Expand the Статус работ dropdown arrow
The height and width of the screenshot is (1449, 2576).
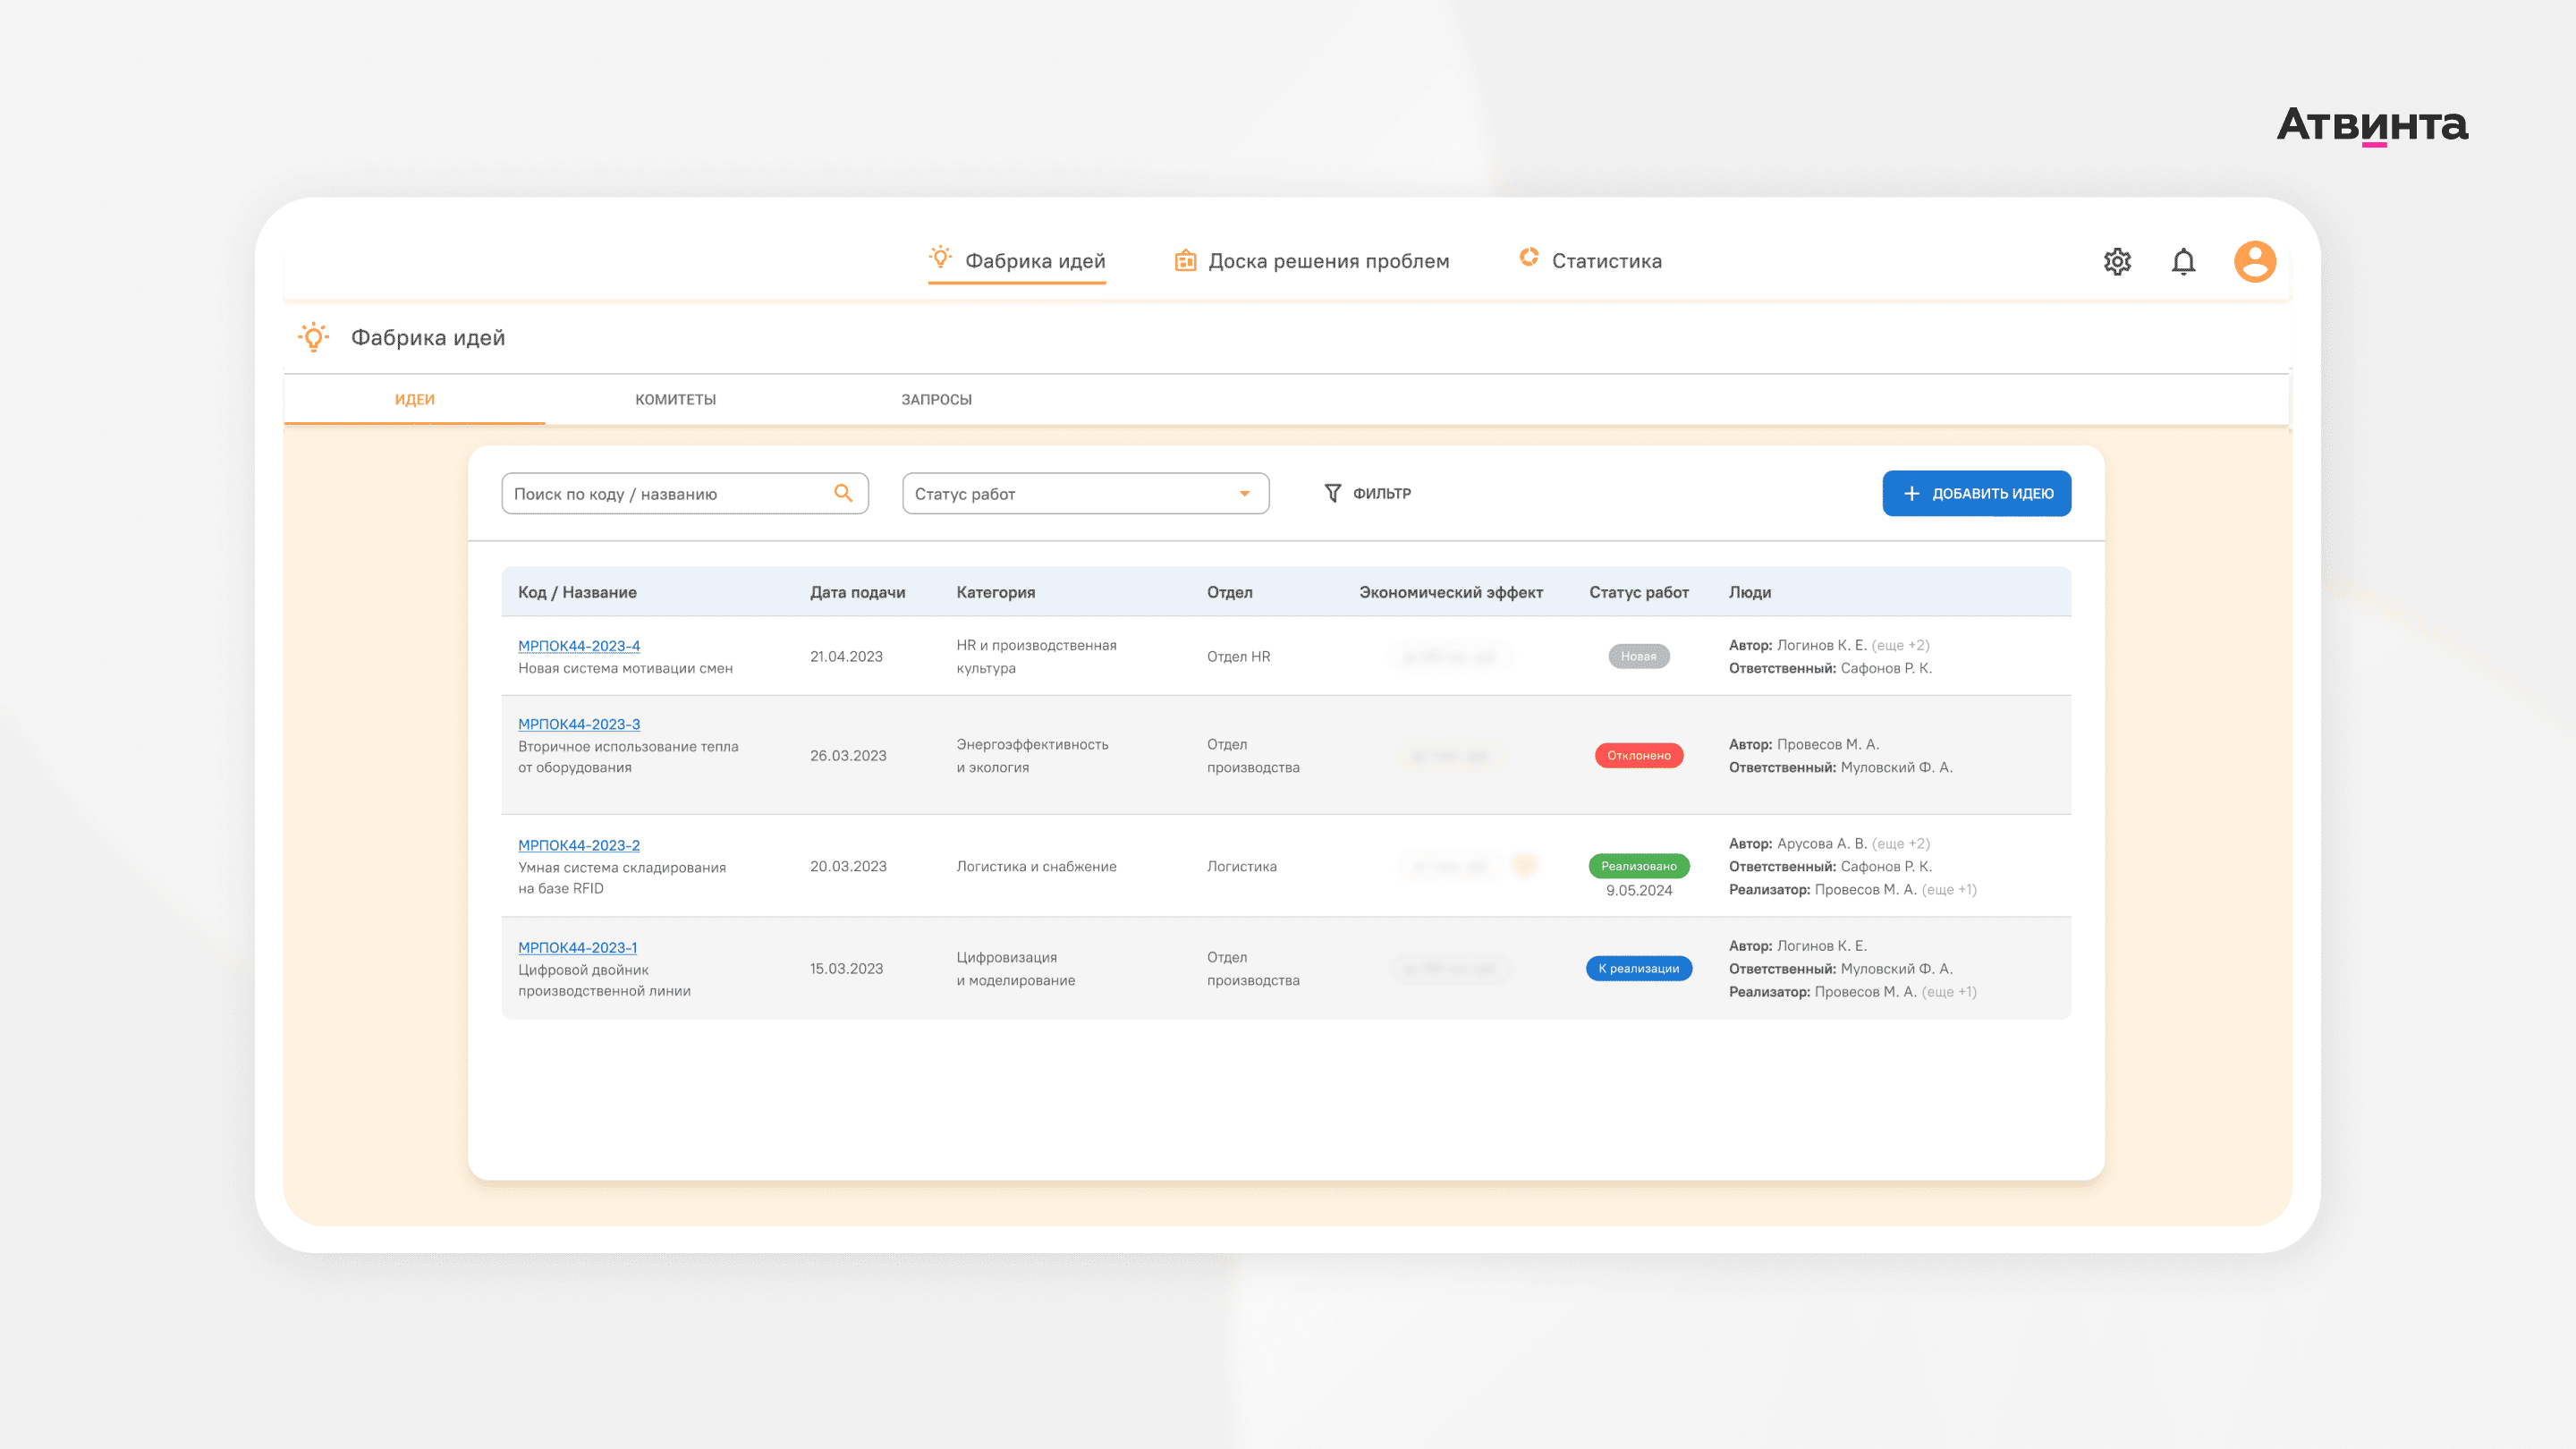click(1244, 493)
